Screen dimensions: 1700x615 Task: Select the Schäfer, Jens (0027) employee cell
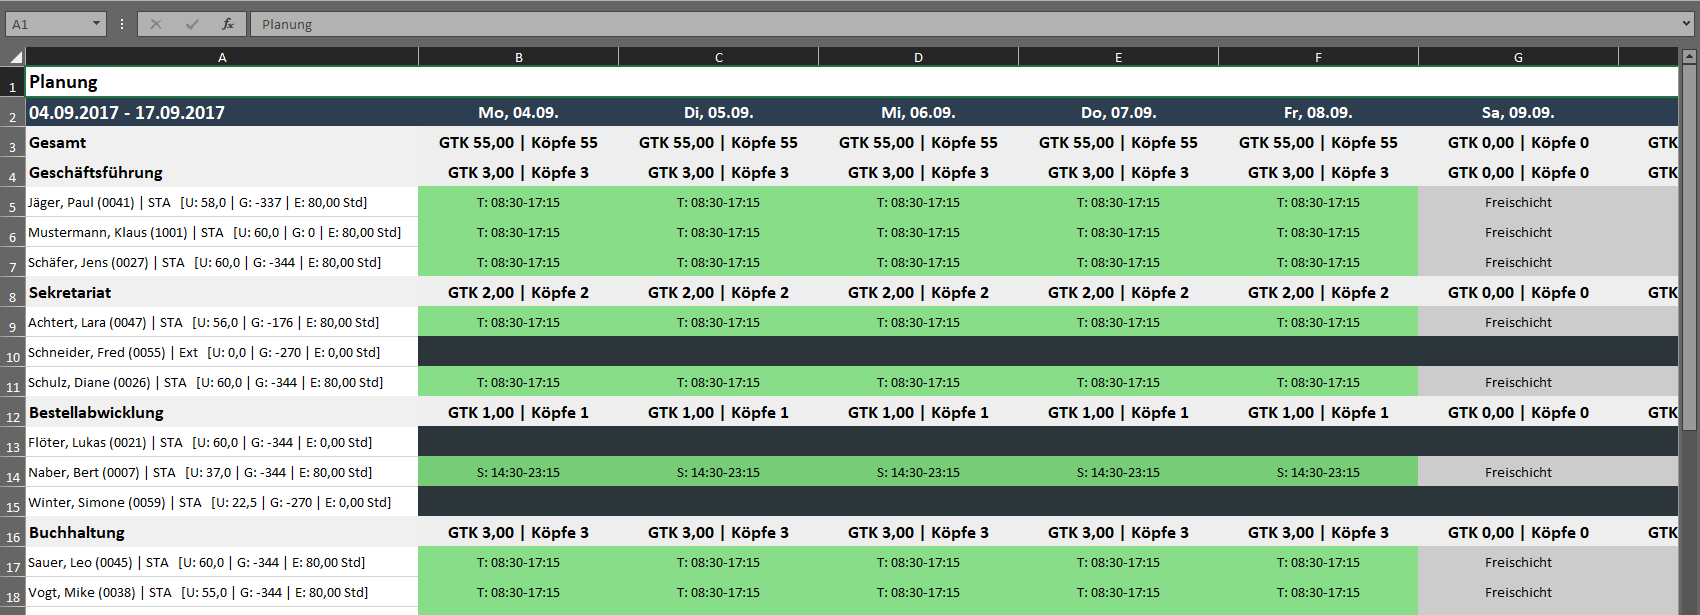coord(222,262)
